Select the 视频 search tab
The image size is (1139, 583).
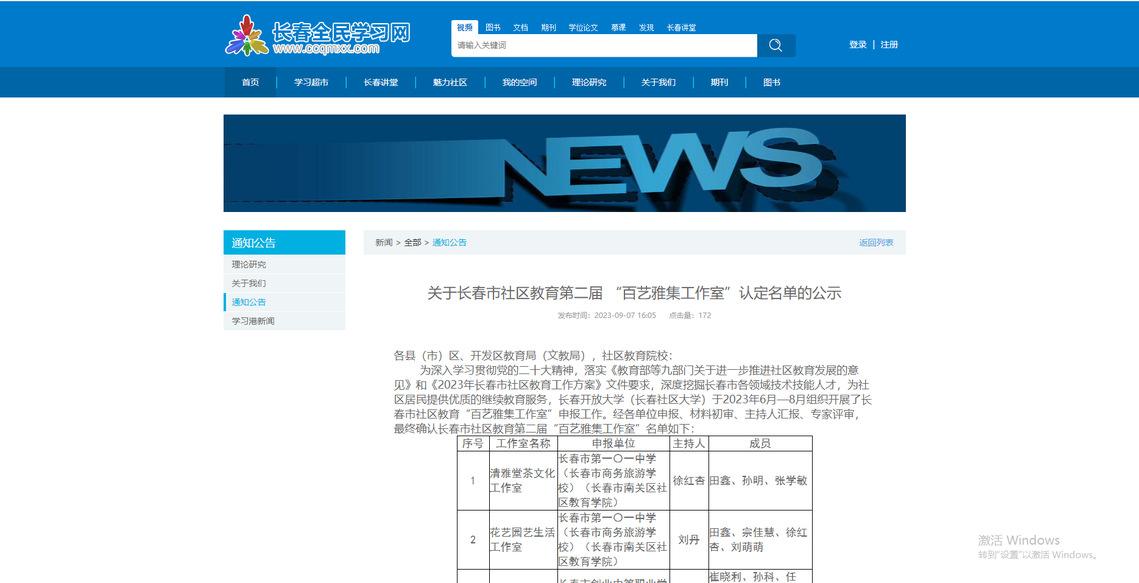pyautogui.click(x=465, y=27)
